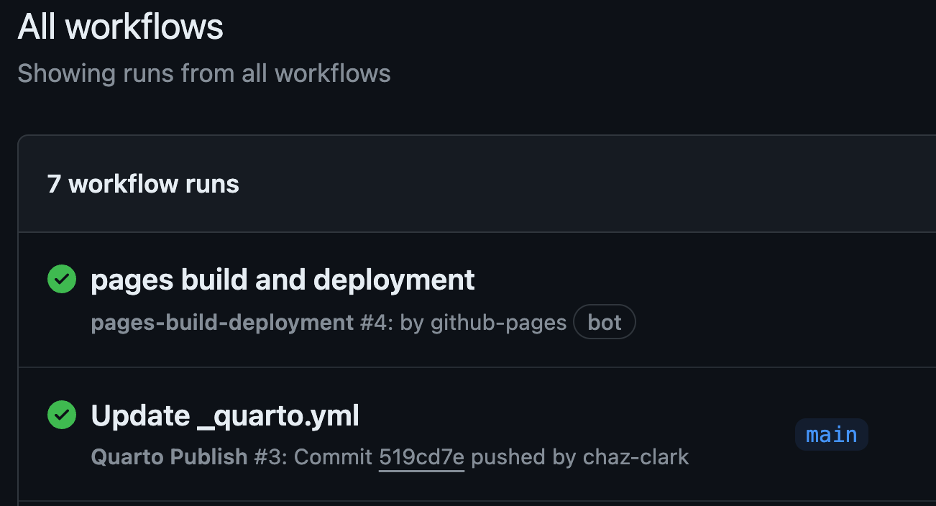Select the main branch label
Screen dimensions: 936x506
[x=831, y=434]
